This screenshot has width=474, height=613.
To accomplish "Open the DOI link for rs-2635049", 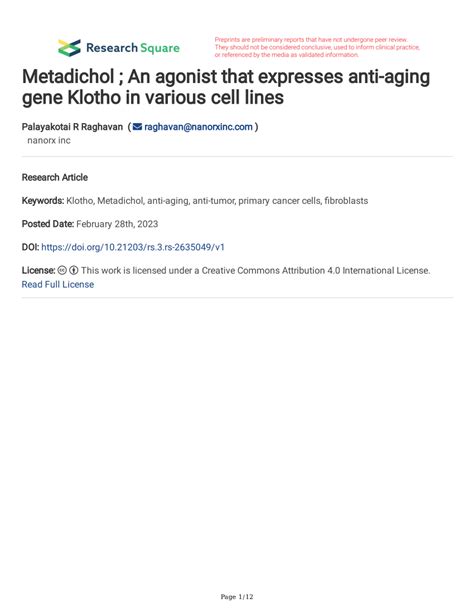I will coord(133,247).
